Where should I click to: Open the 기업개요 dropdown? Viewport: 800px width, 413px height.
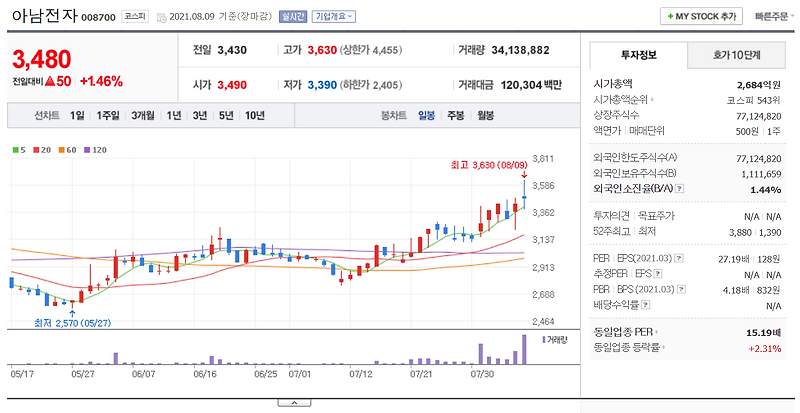coord(334,17)
